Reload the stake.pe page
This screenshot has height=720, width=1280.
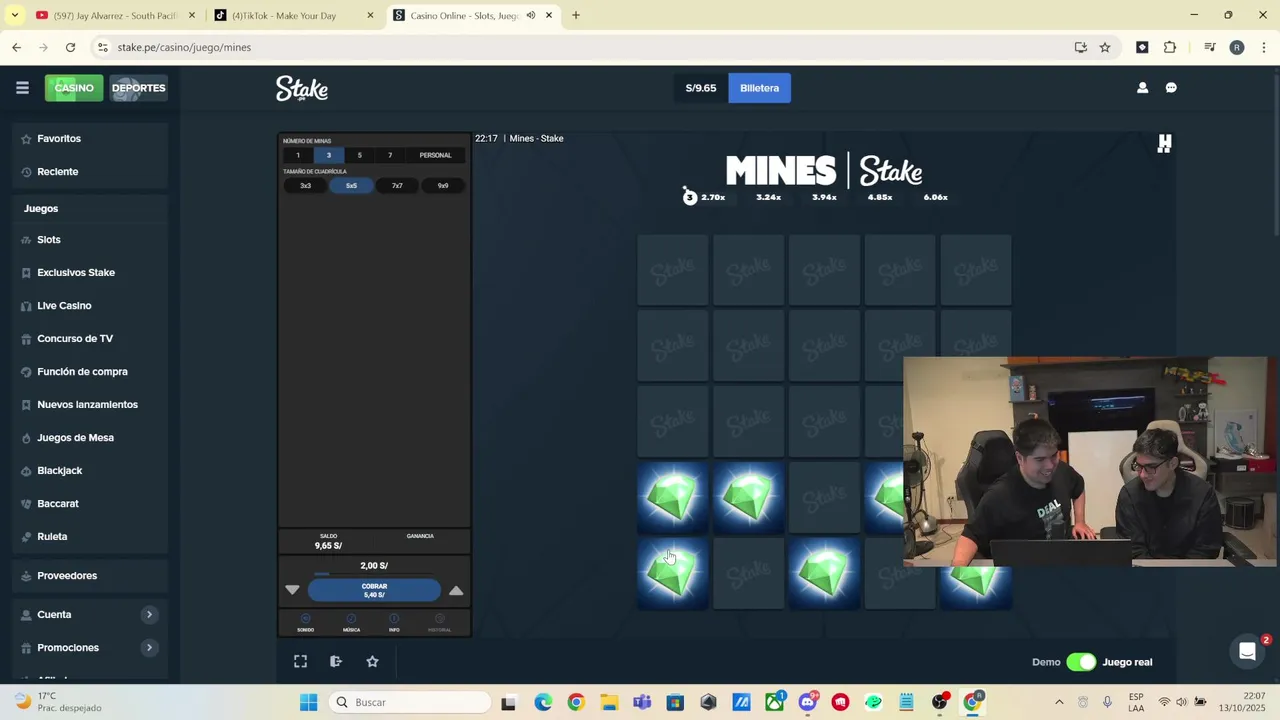coord(70,47)
